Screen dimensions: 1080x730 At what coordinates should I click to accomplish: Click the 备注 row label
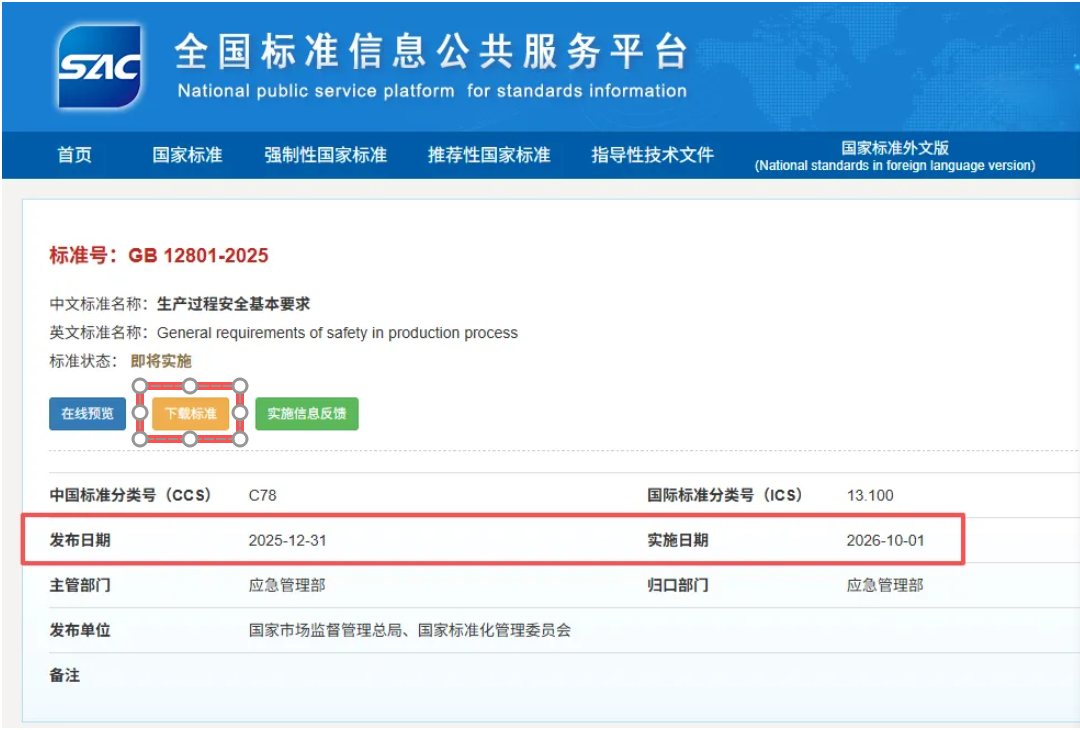(x=65, y=676)
